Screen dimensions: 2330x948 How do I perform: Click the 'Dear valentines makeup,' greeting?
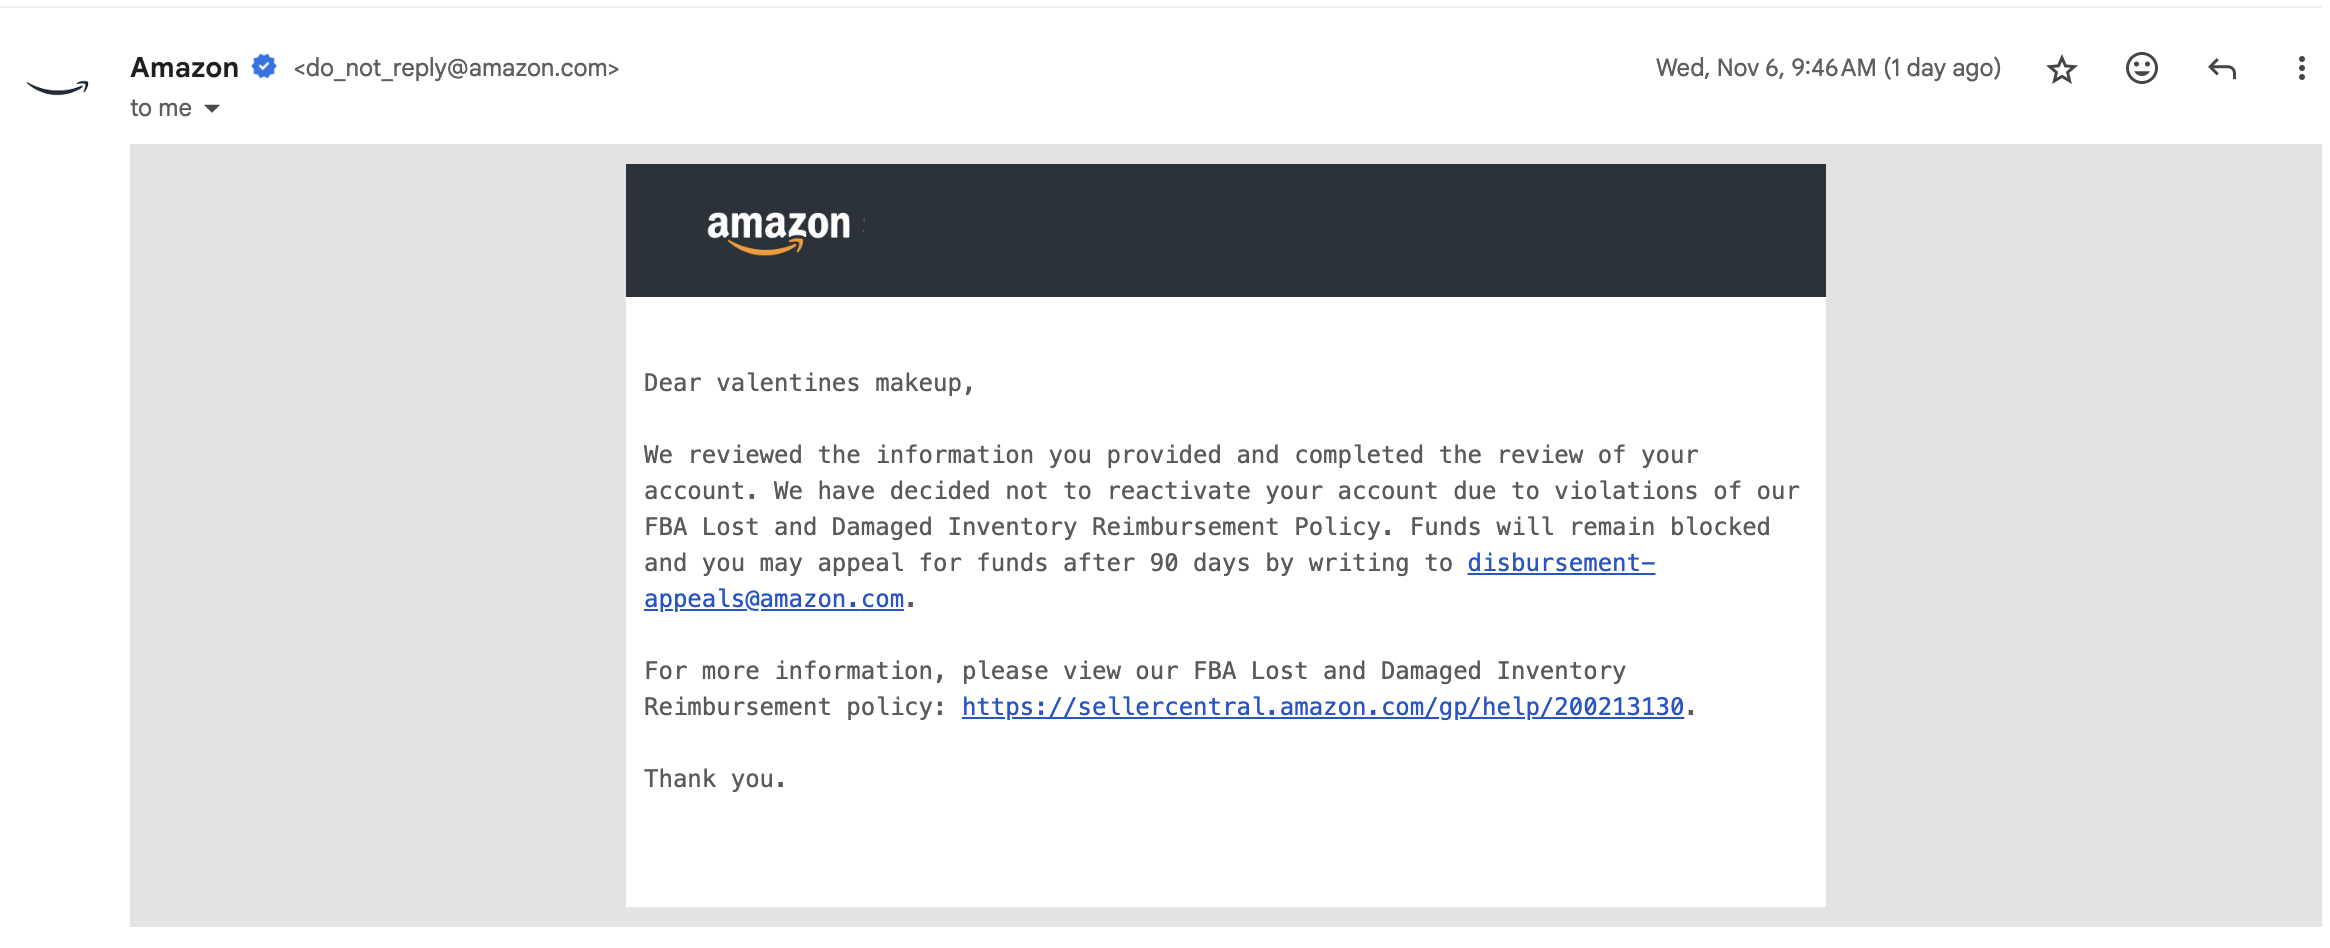tap(808, 383)
